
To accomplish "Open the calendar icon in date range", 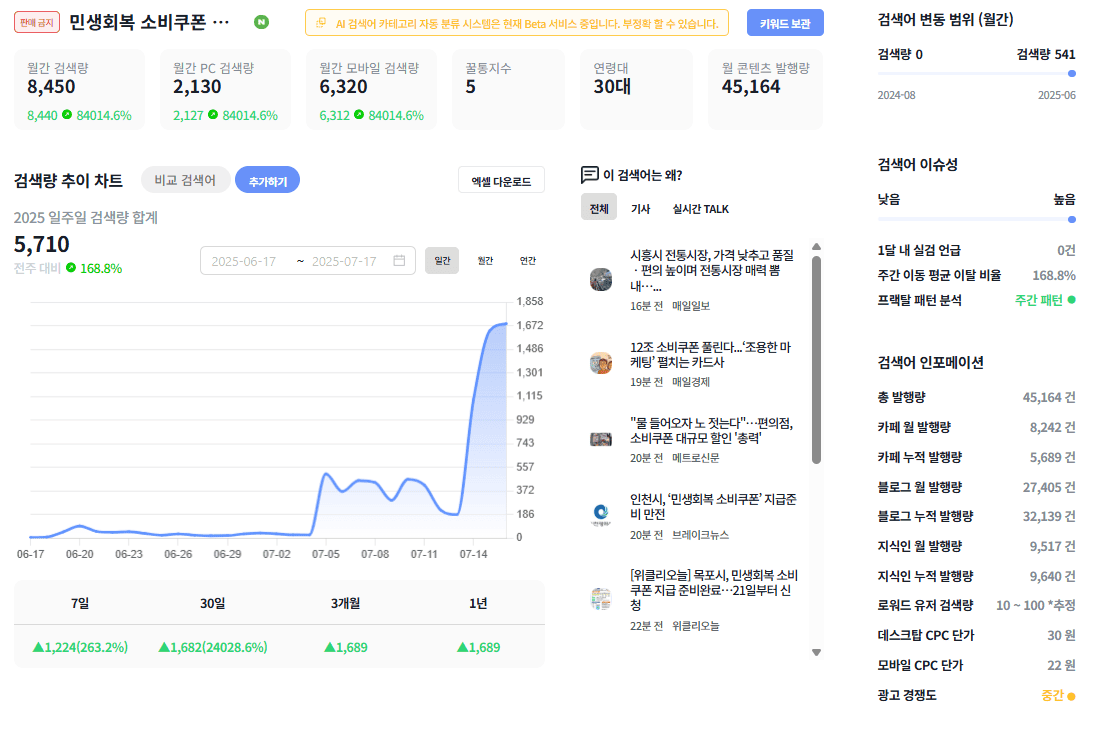I will (x=399, y=260).
